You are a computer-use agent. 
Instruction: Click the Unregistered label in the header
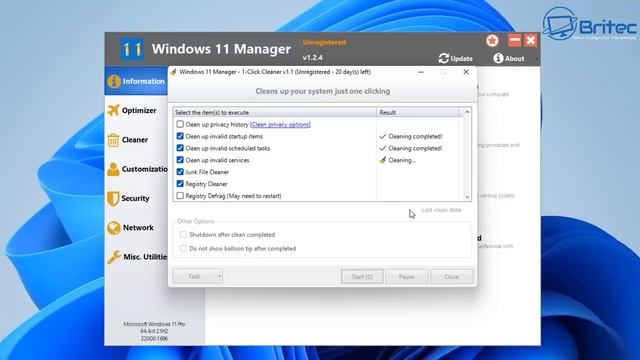(324, 42)
